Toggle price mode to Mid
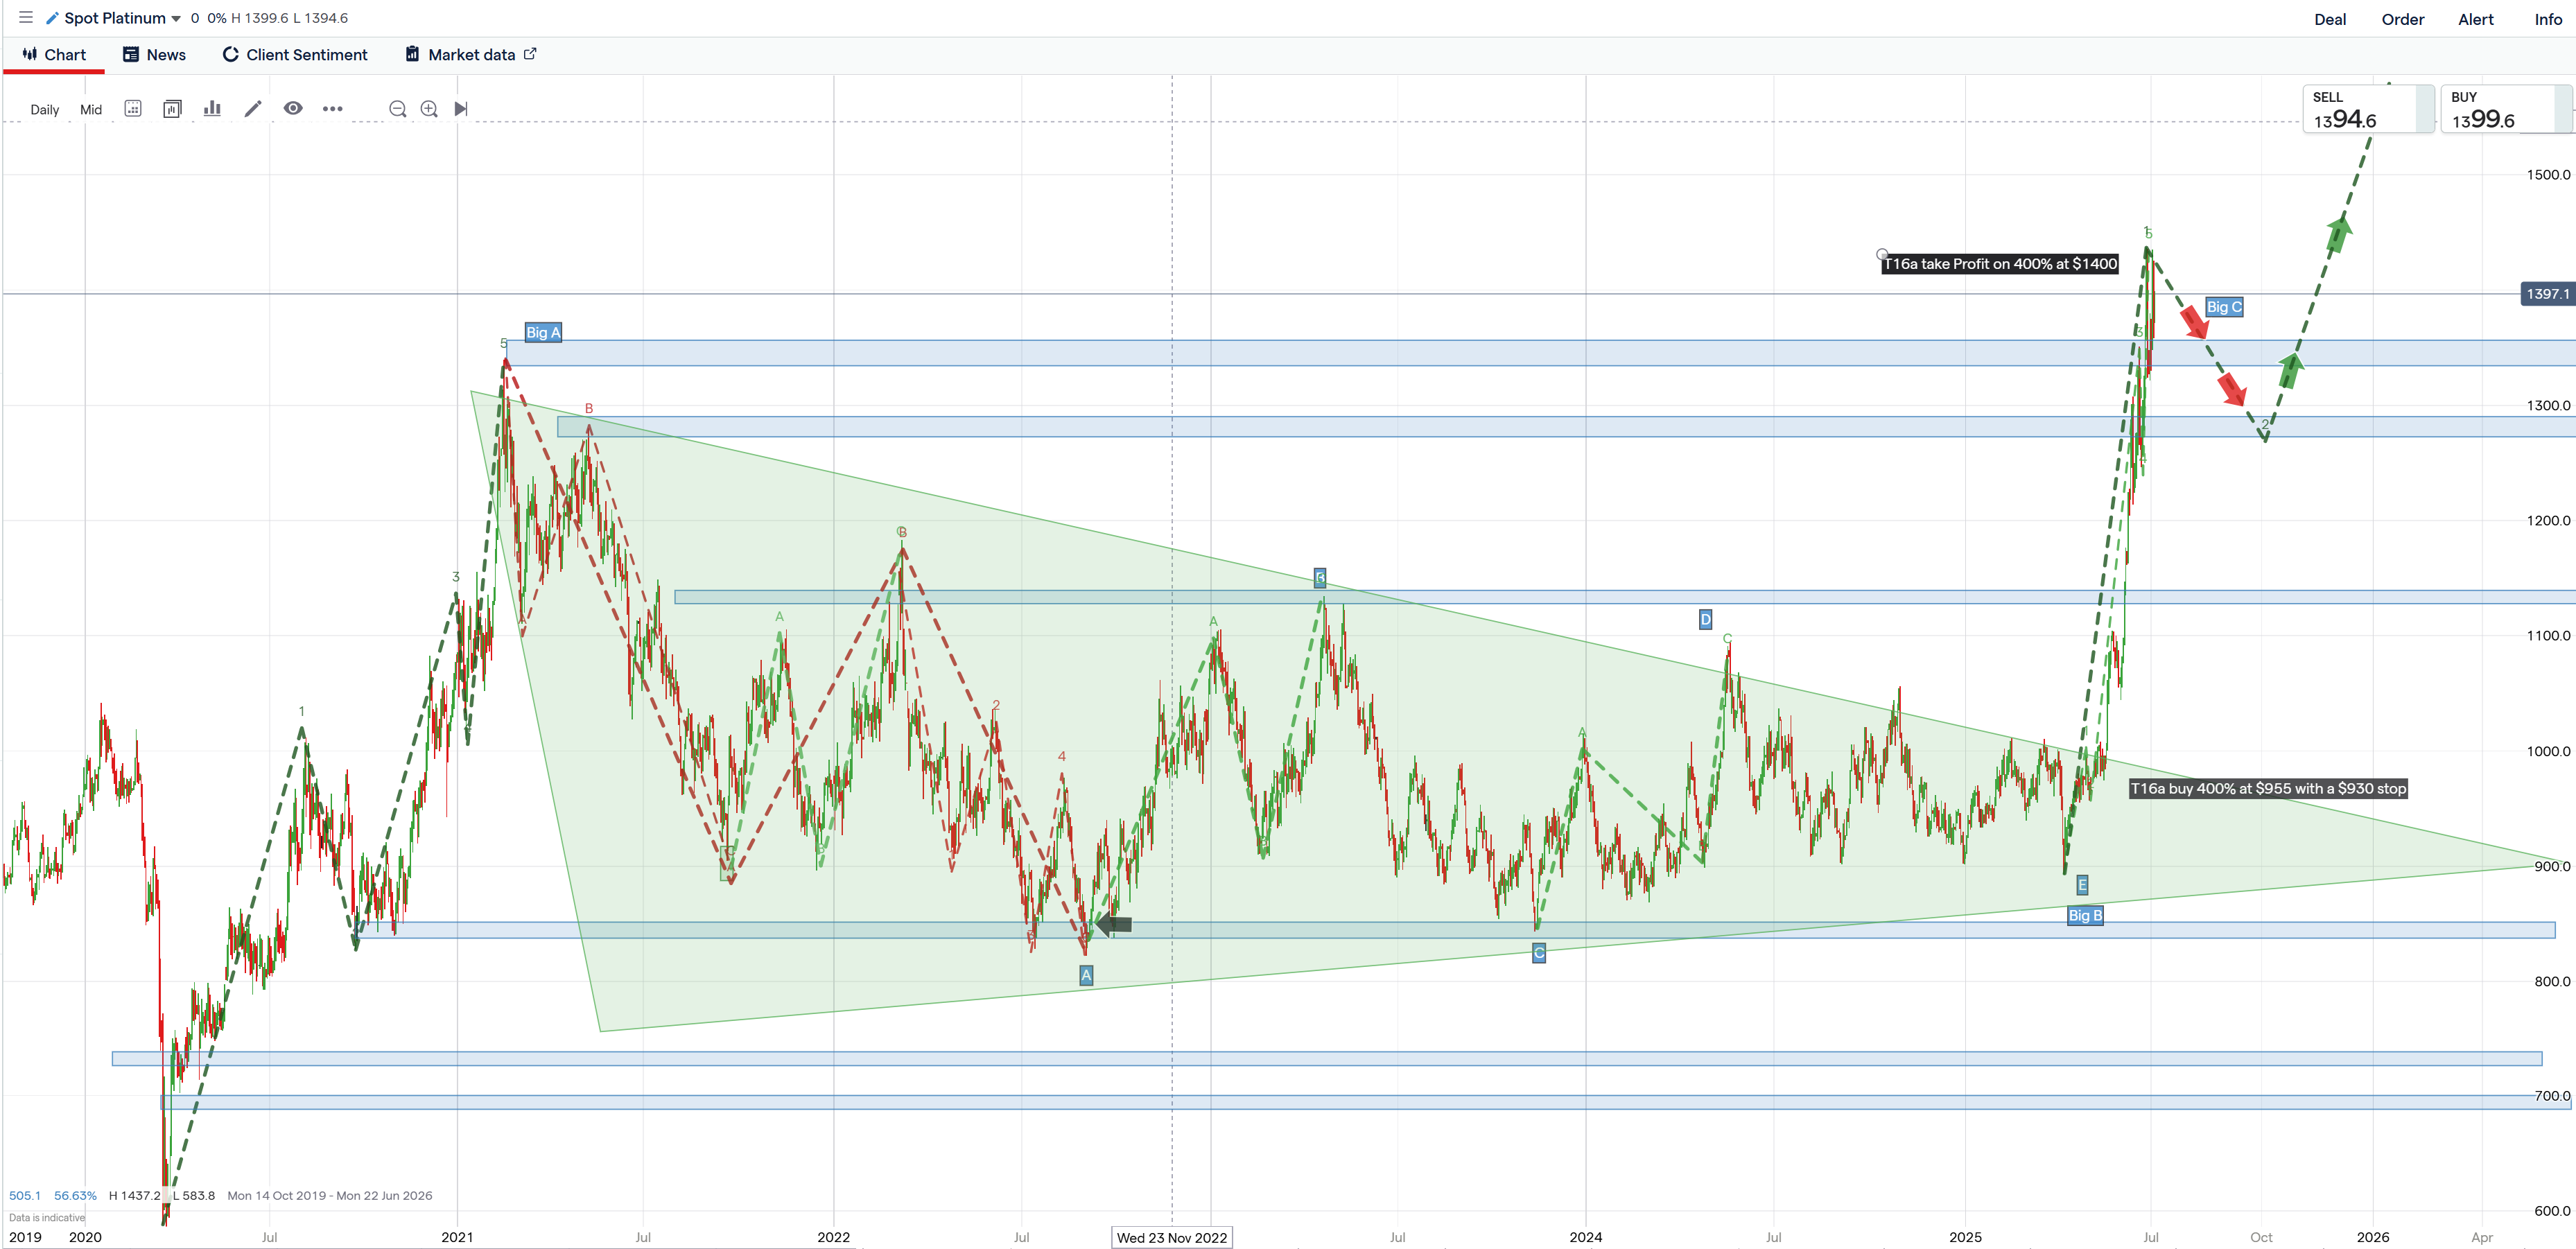Viewport: 2576px width, 1249px height. click(x=90, y=110)
